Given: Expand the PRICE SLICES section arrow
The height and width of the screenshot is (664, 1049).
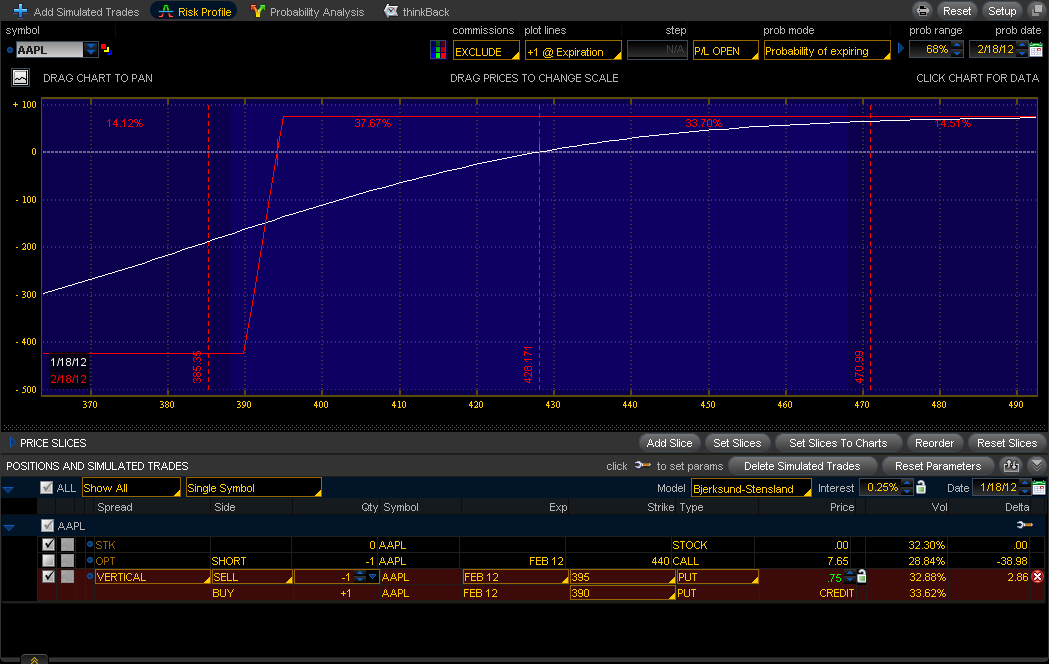Looking at the screenshot, I should [12, 443].
